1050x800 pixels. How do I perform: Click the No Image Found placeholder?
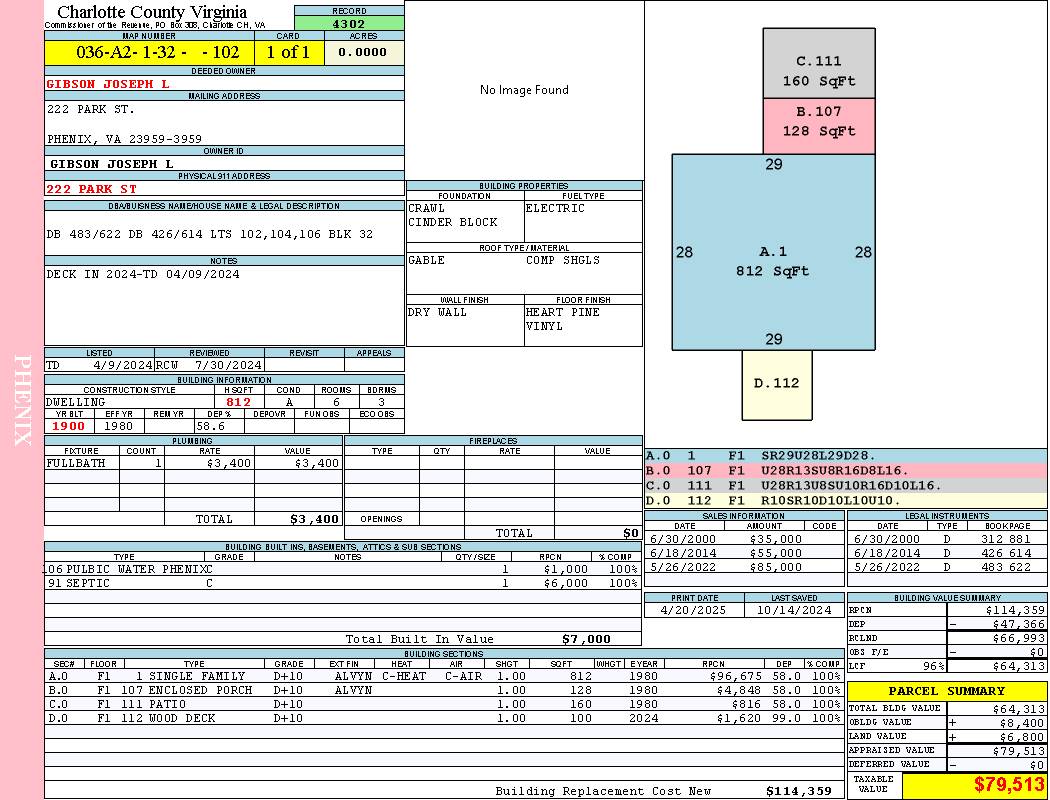point(524,90)
